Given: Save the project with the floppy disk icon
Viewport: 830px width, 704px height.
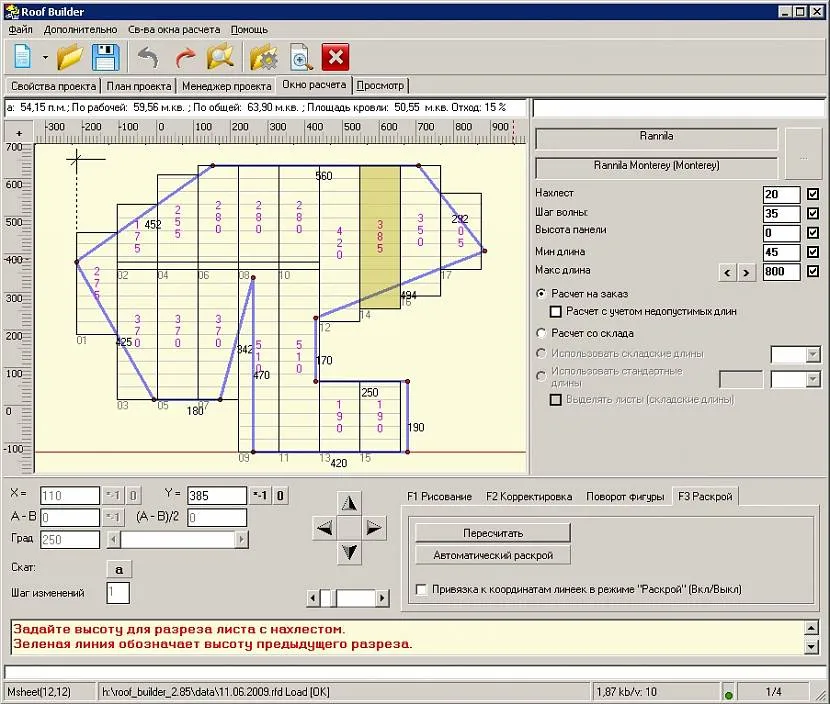Looking at the screenshot, I should (105, 57).
